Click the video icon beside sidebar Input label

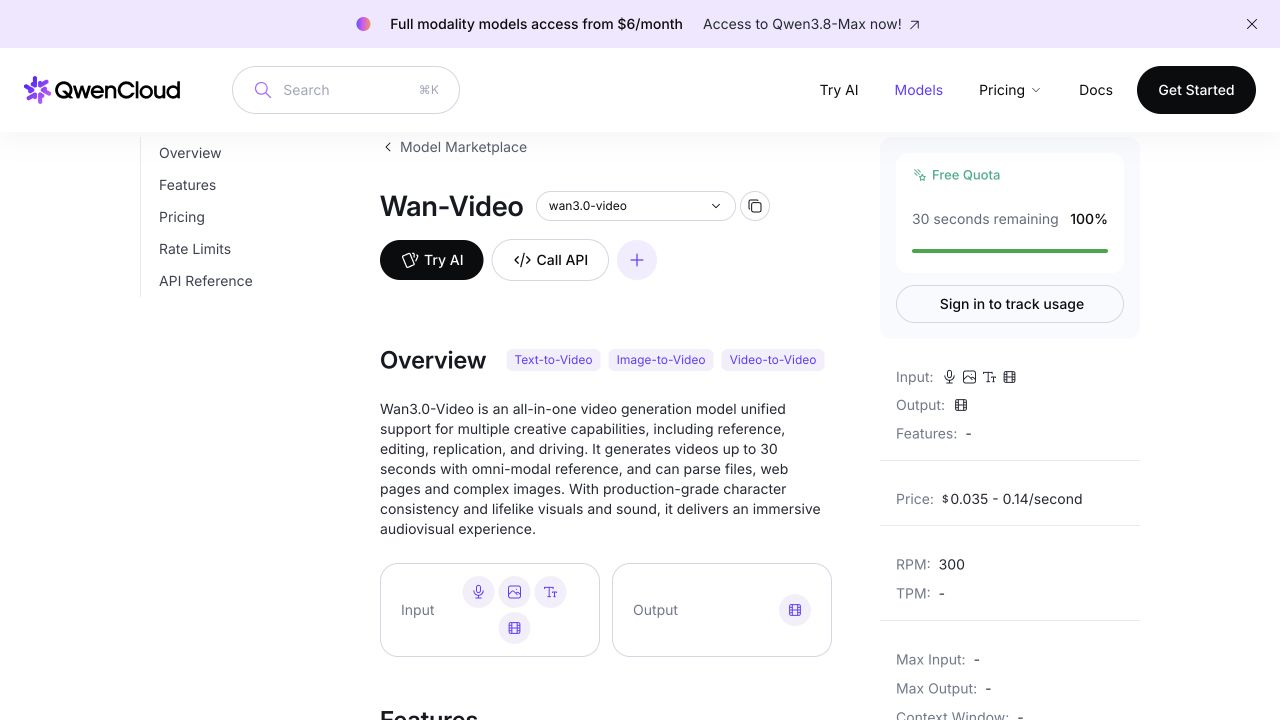click(x=1009, y=377)
